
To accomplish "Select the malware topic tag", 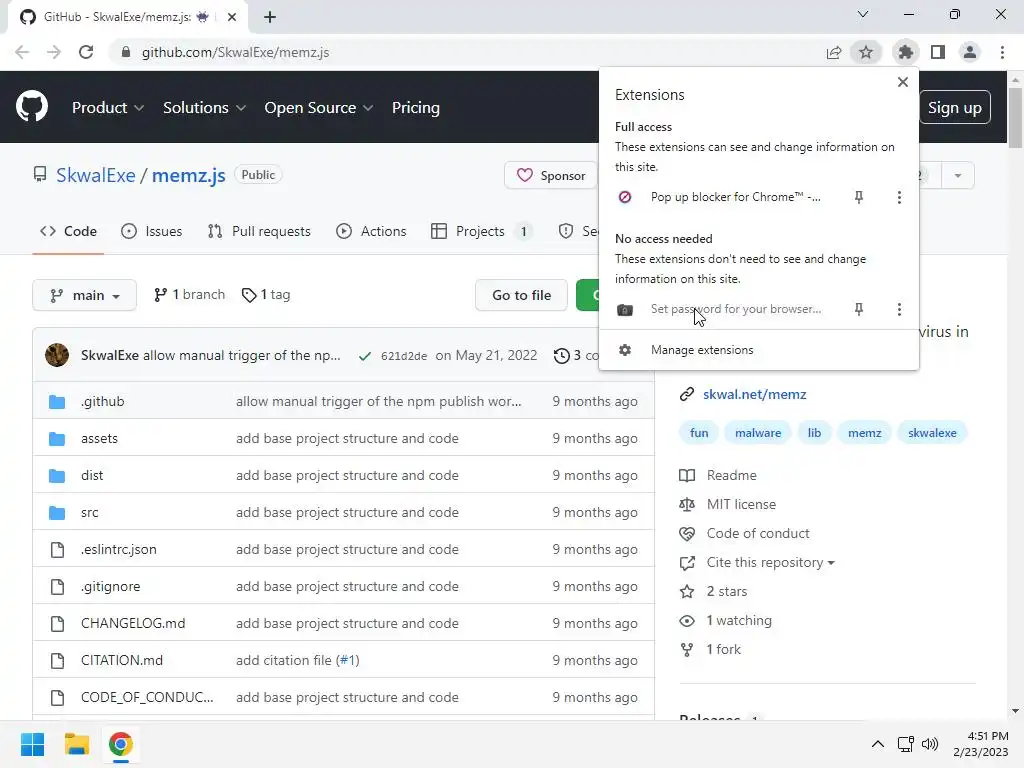I will (x=758, y=433).
